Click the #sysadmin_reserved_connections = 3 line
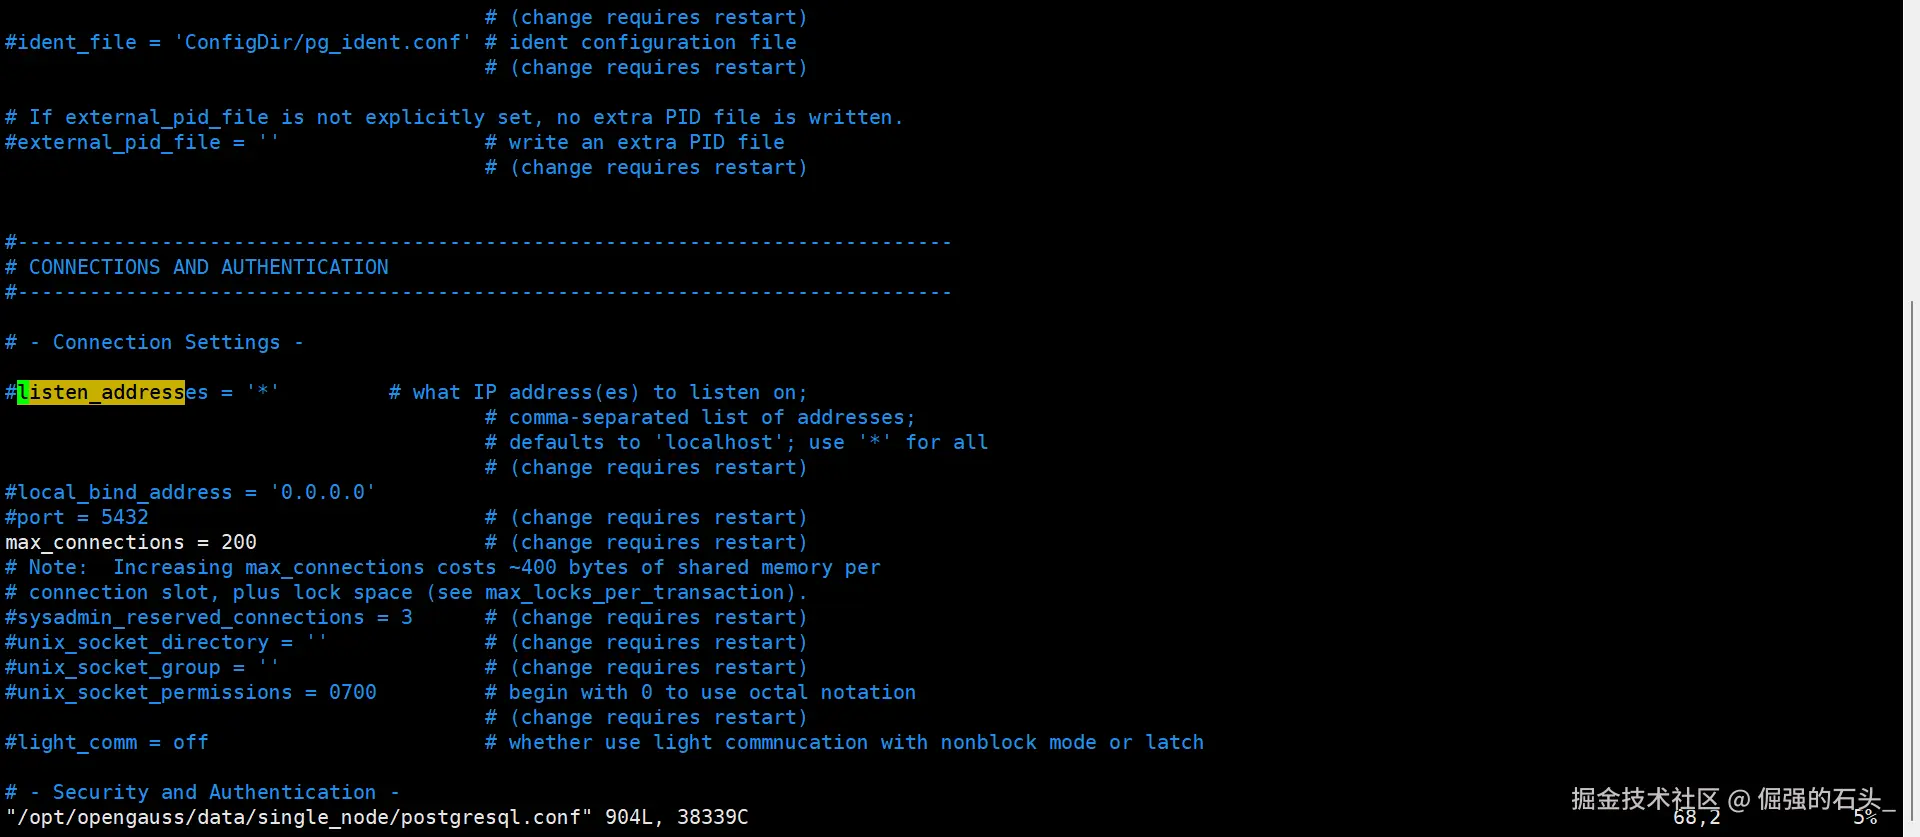The width and height of the screenshot is (1920, 837). pyautogui.click(x=209, y=617)
